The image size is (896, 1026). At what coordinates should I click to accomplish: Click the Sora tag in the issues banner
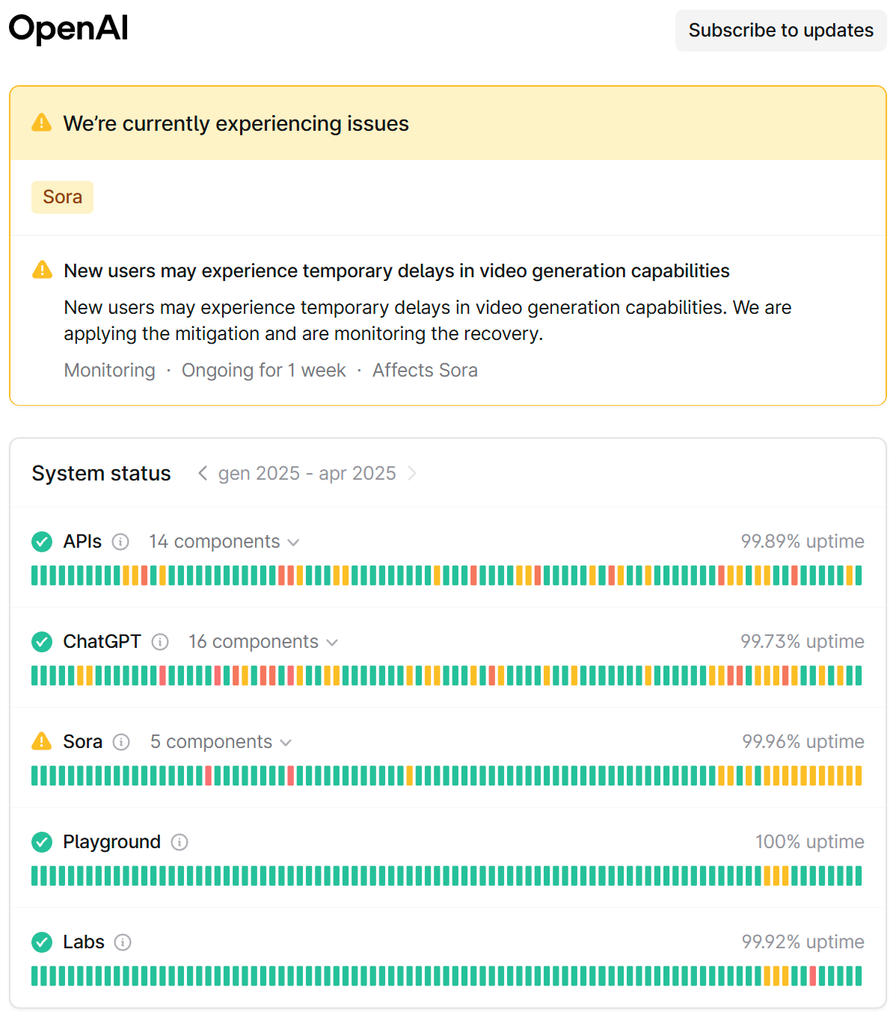pos(62,197)
